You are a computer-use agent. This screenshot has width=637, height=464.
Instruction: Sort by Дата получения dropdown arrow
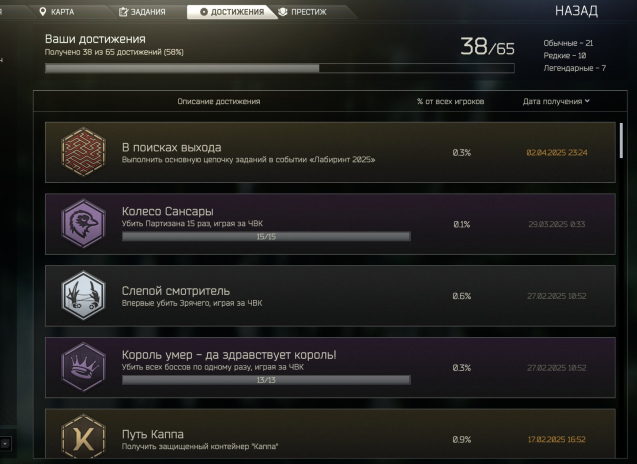tap(587, 101)
